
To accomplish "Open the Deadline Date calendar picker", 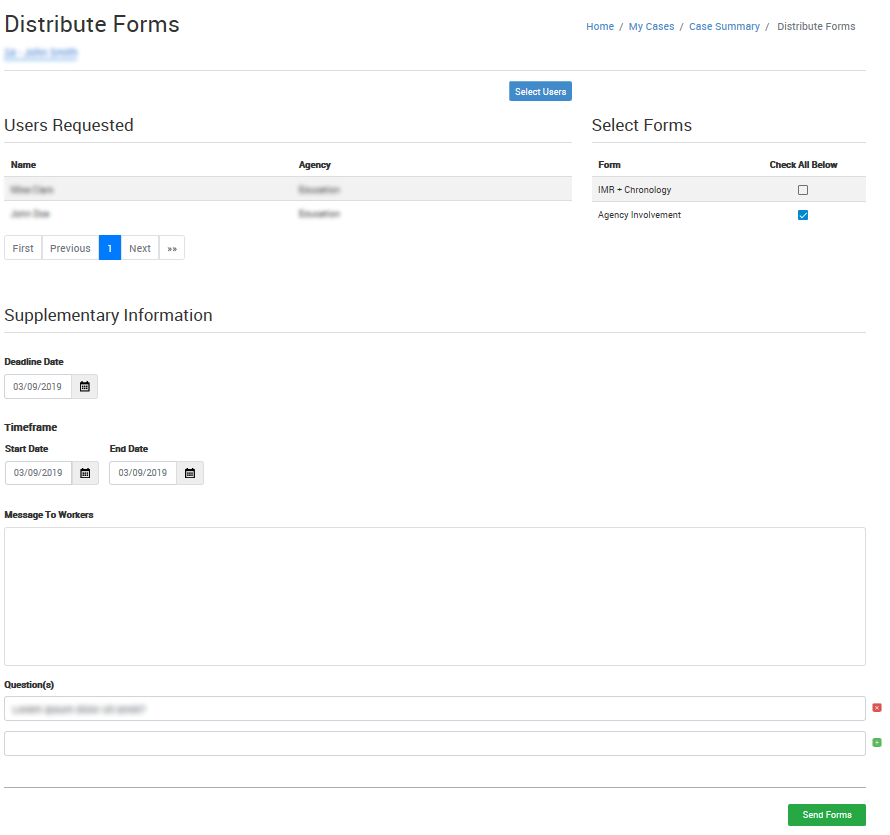I will pos(85,387).
